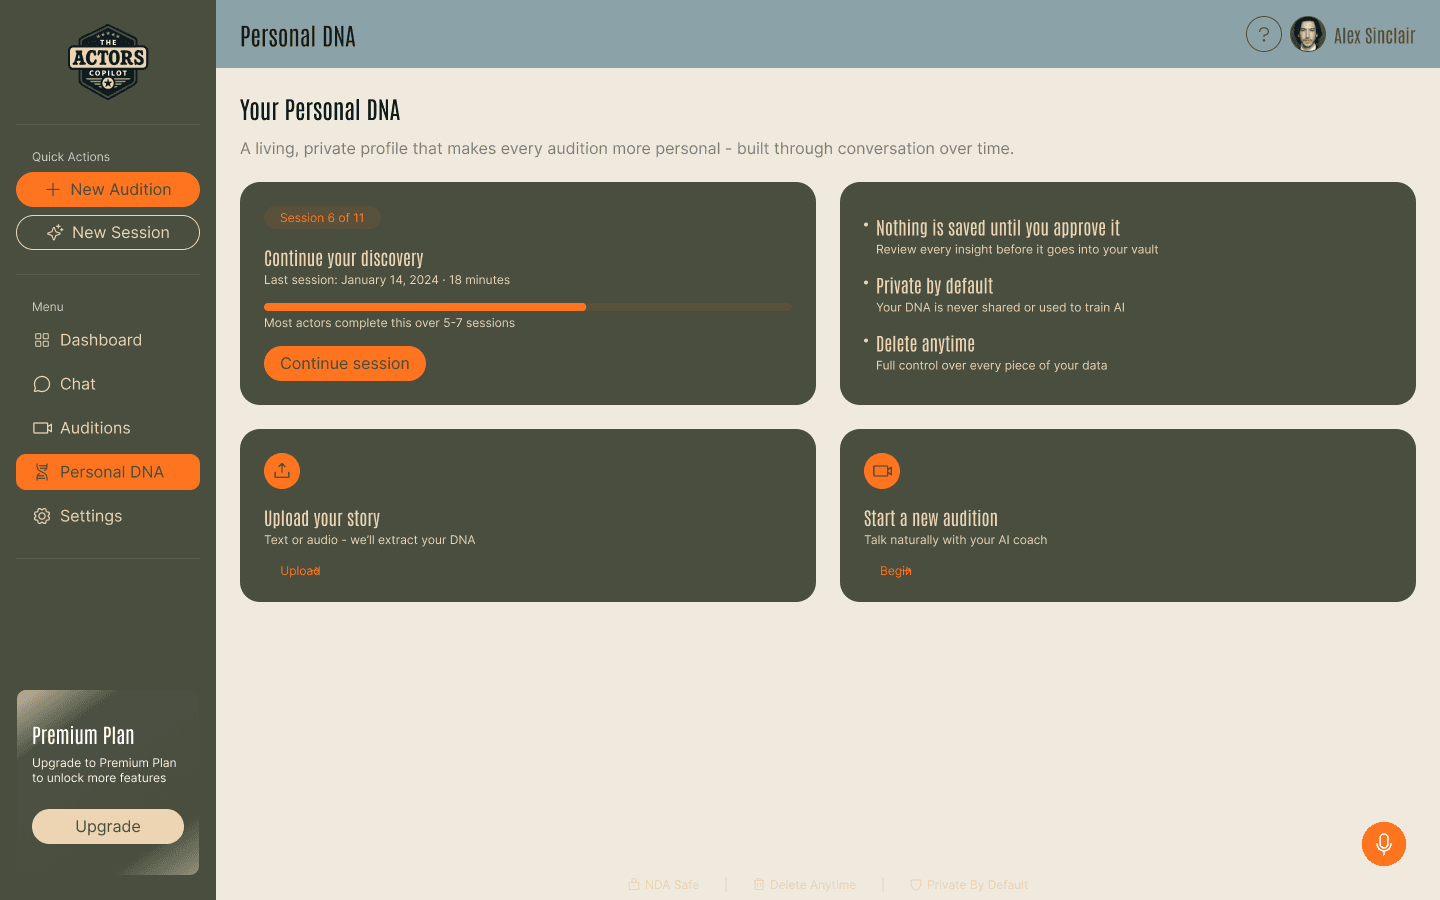Click Most actors complete this over 5-7 sessions

[x=389, y=323]
